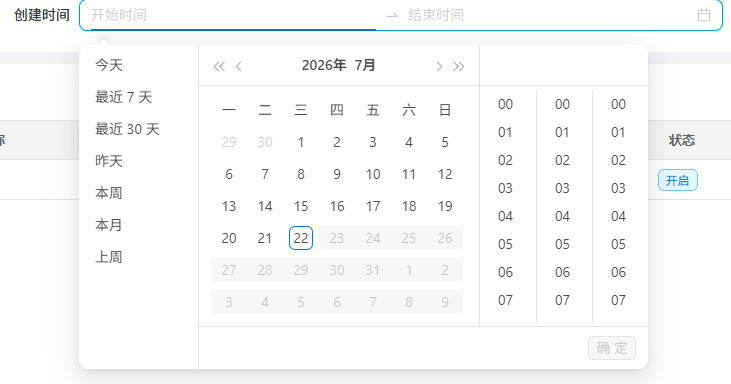Screen dimensions: 731x384
Task: Go to next month arrow
Action: 439,66
